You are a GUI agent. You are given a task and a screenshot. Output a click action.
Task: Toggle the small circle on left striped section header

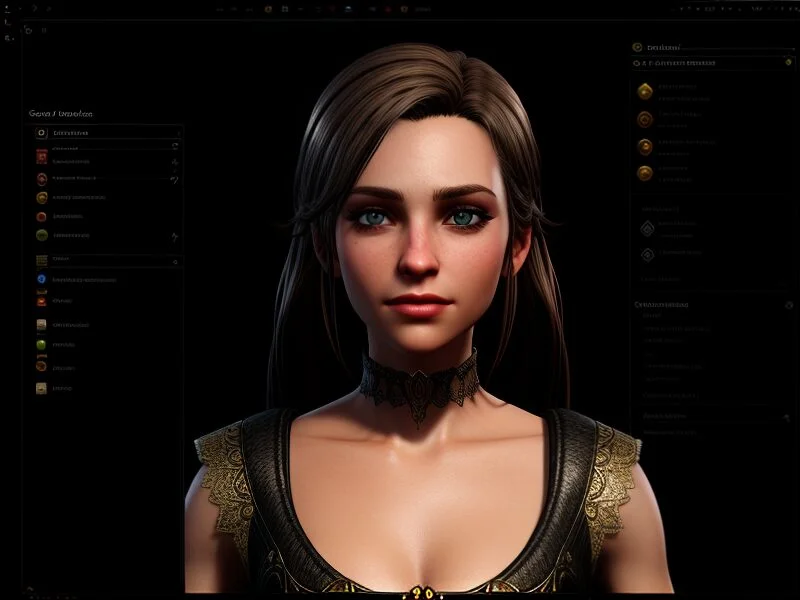coord(176,261)
